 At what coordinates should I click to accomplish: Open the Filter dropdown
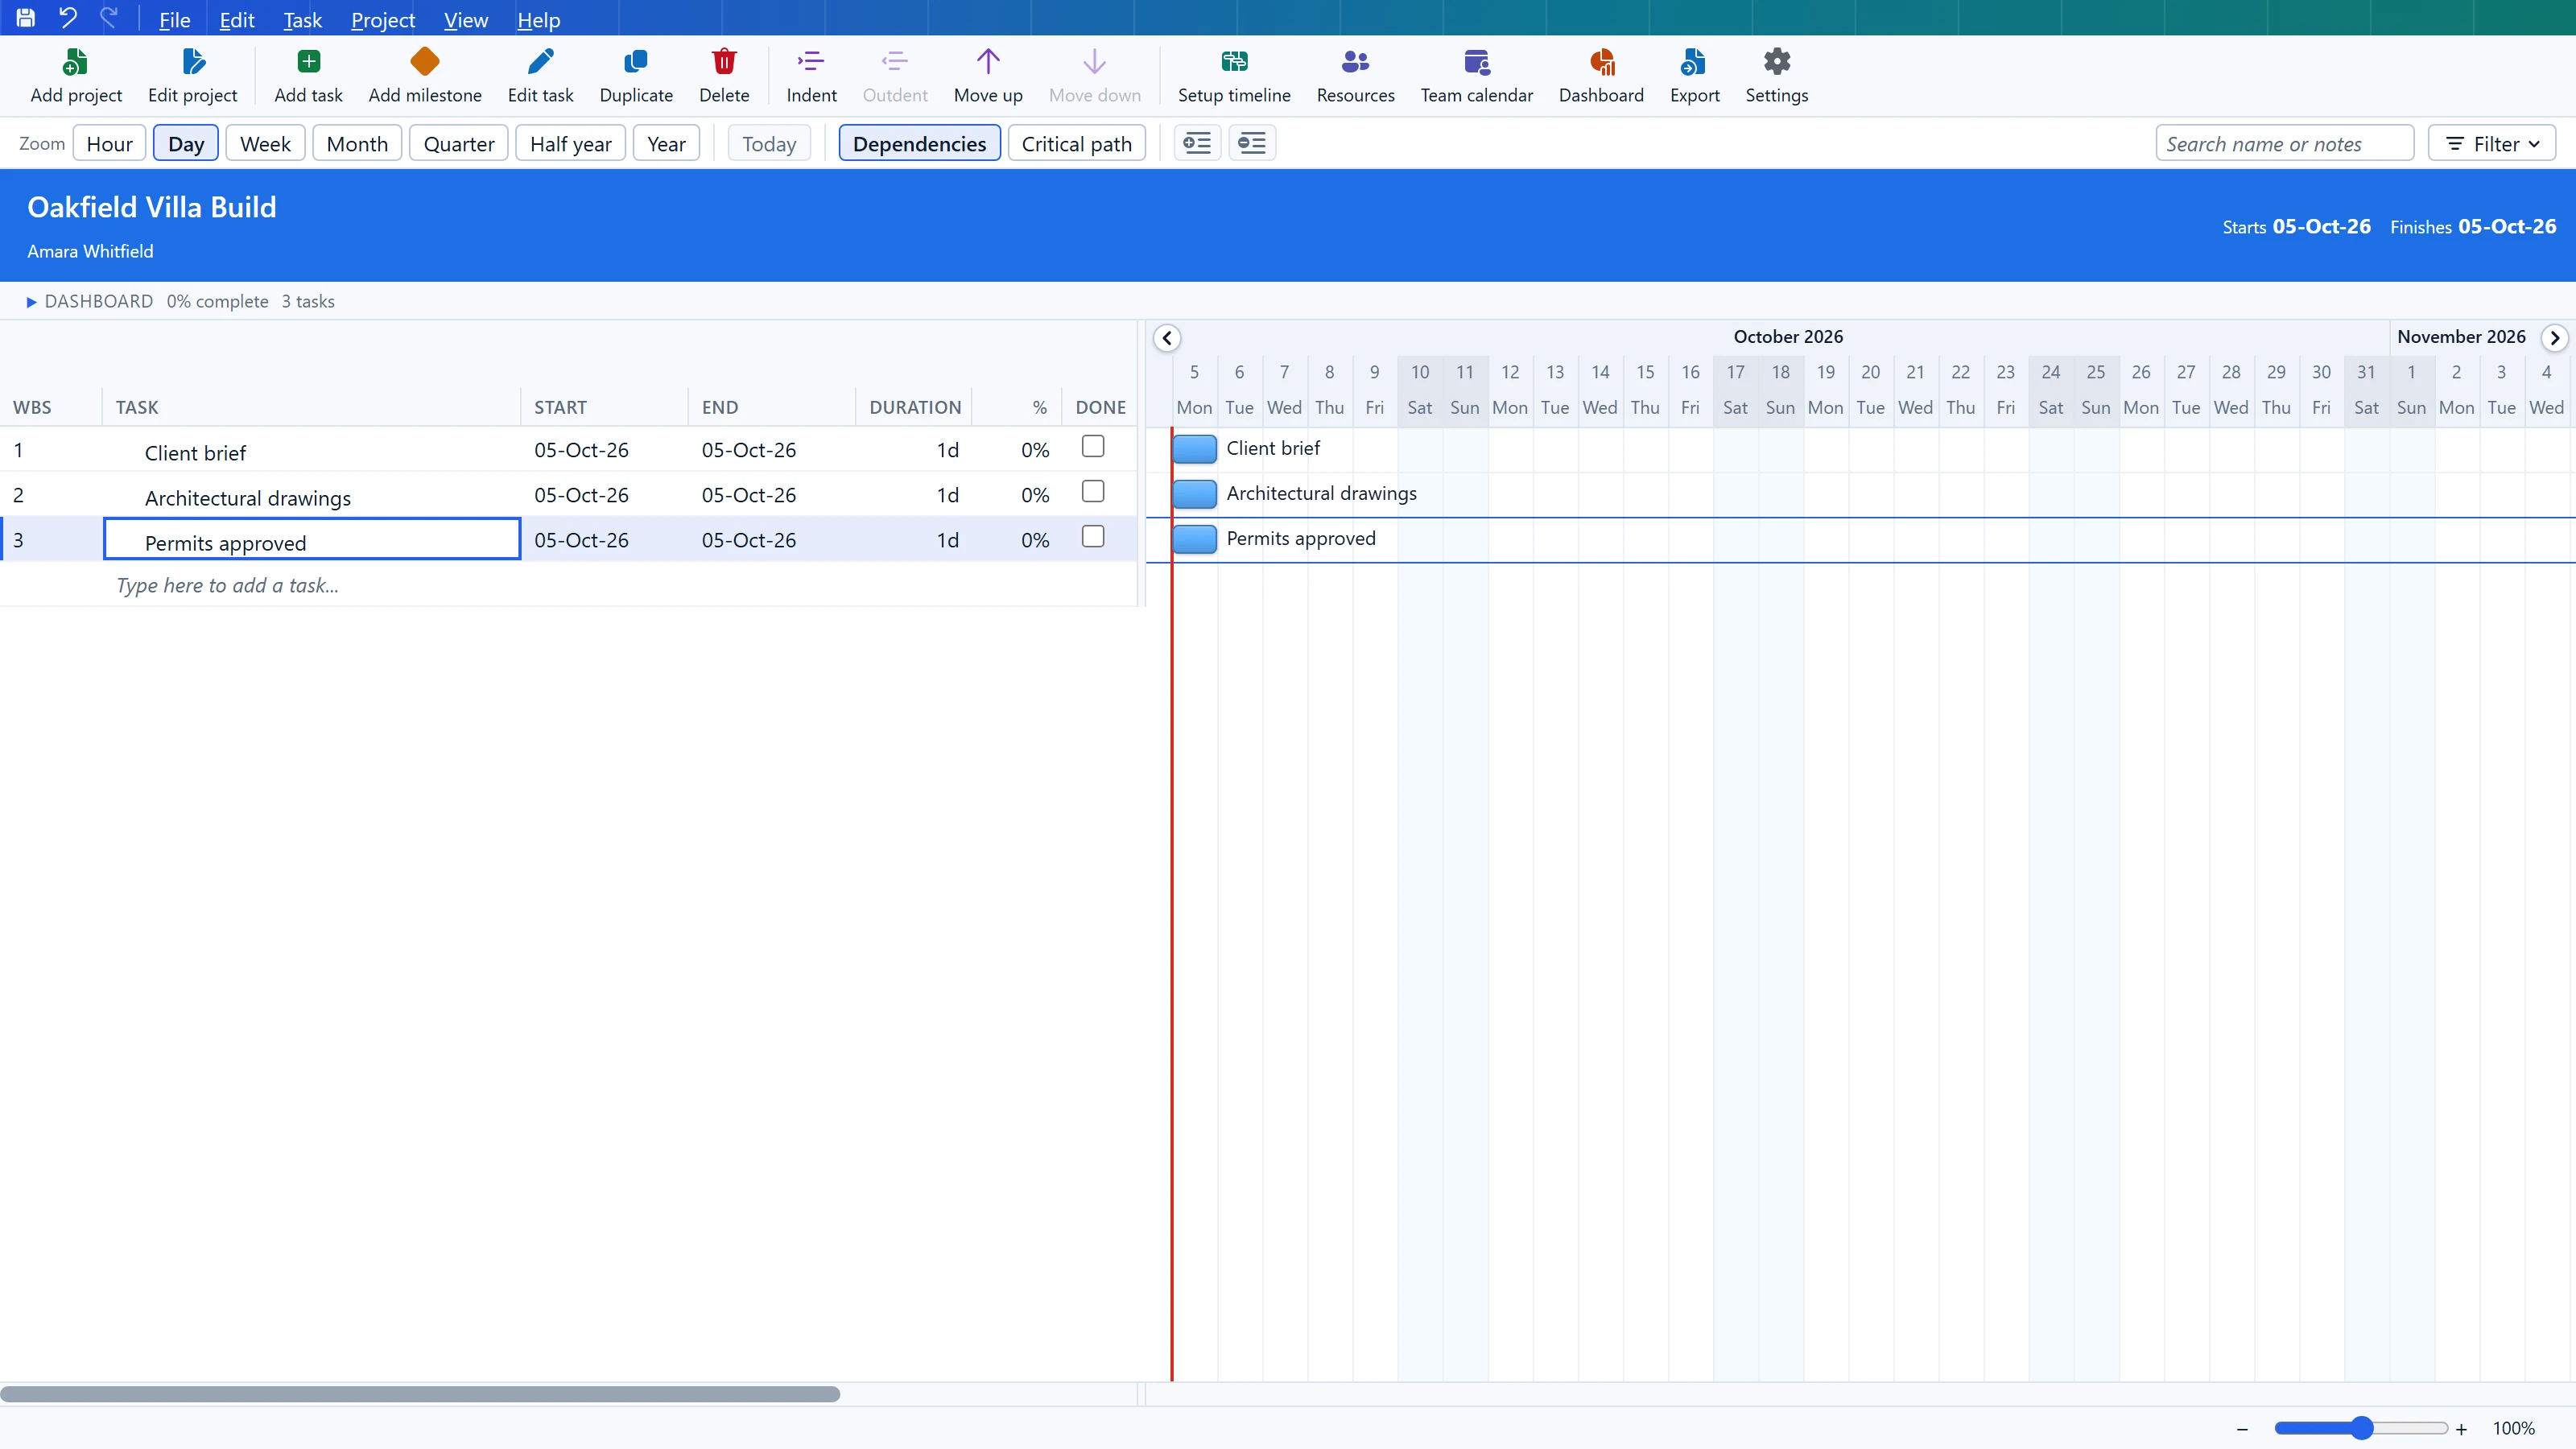coord(2491,143)
